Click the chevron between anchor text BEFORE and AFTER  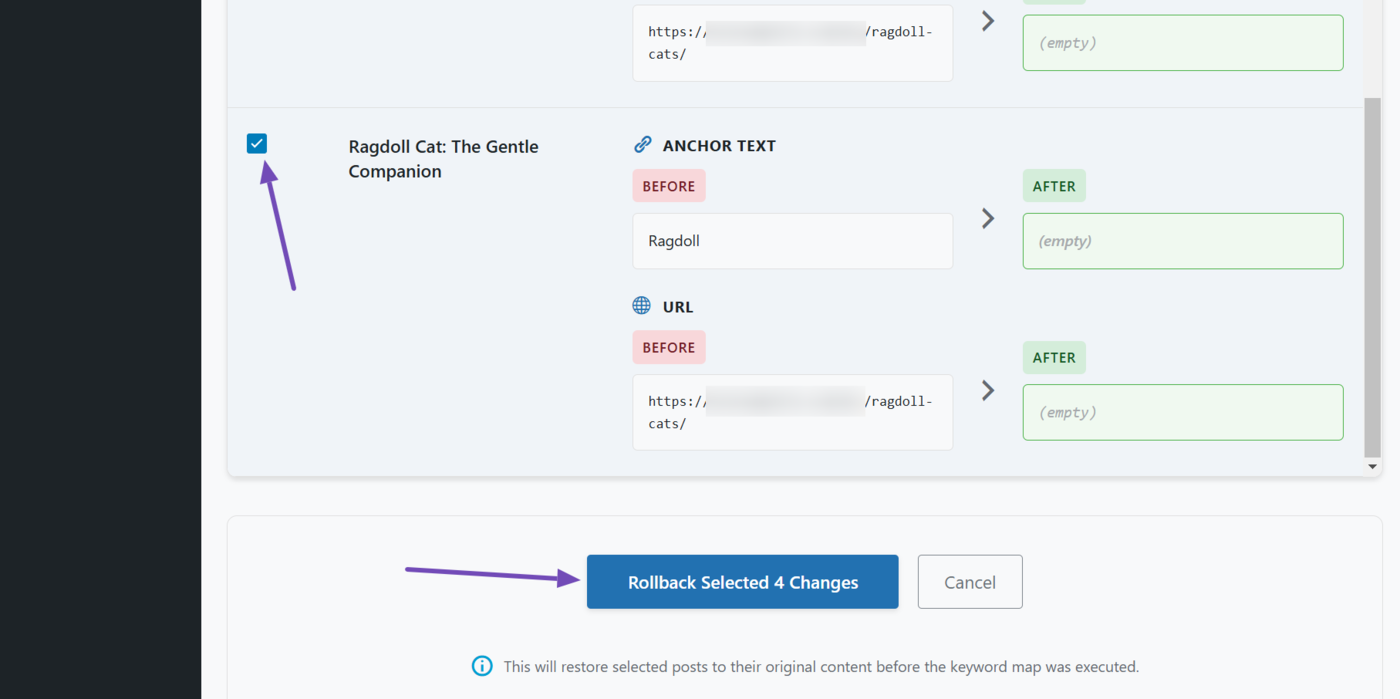[987, 218]
